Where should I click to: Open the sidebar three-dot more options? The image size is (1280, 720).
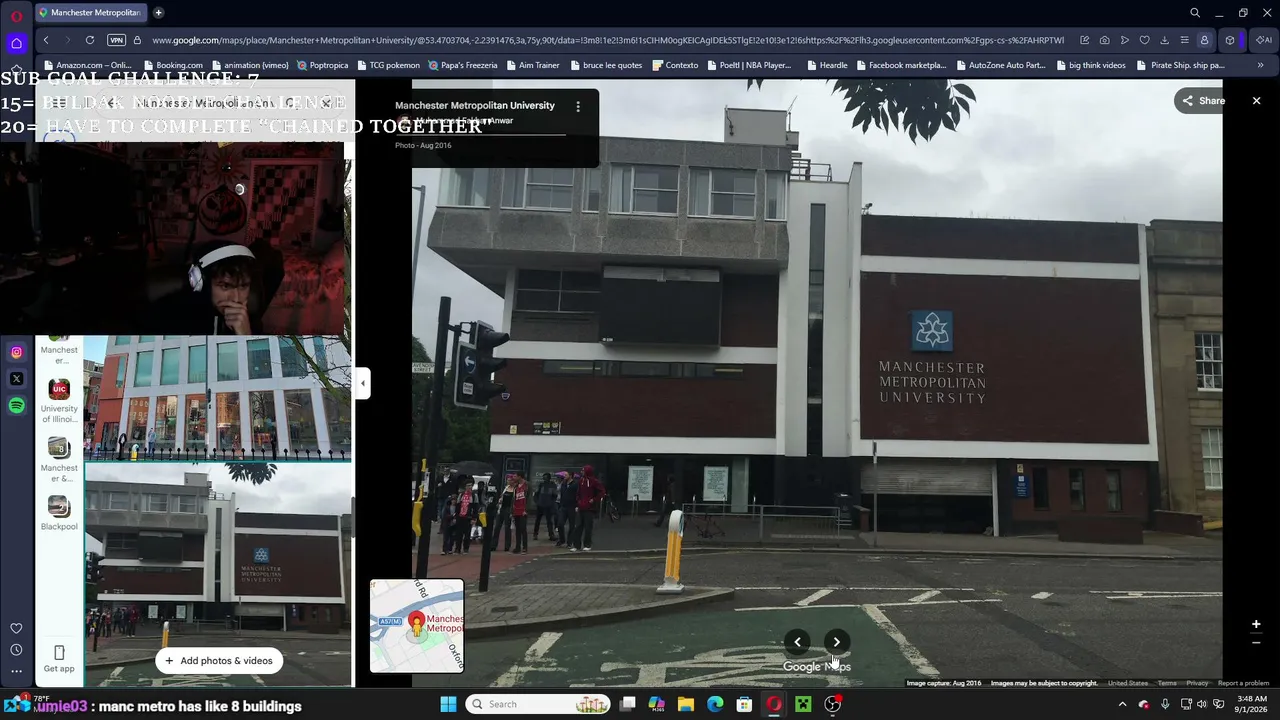pyautogui.click(x=16, y=672)
